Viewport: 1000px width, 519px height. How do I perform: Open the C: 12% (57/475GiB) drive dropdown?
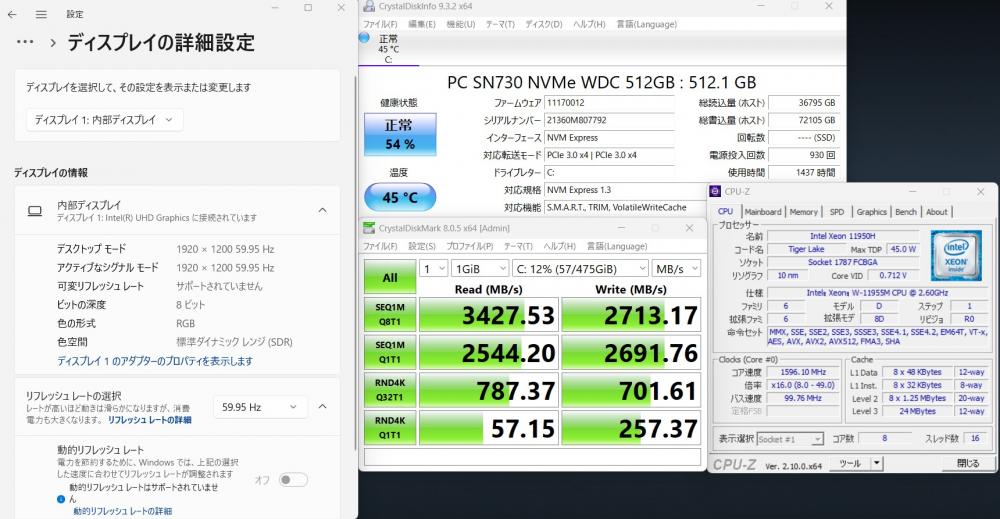click(580, 269)
